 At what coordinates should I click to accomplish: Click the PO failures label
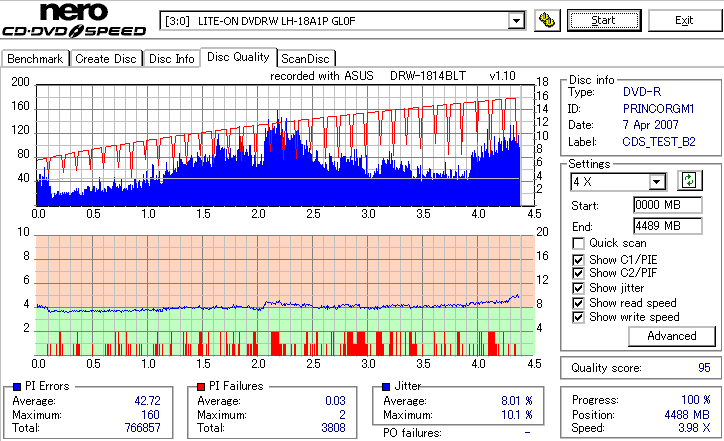412,433
